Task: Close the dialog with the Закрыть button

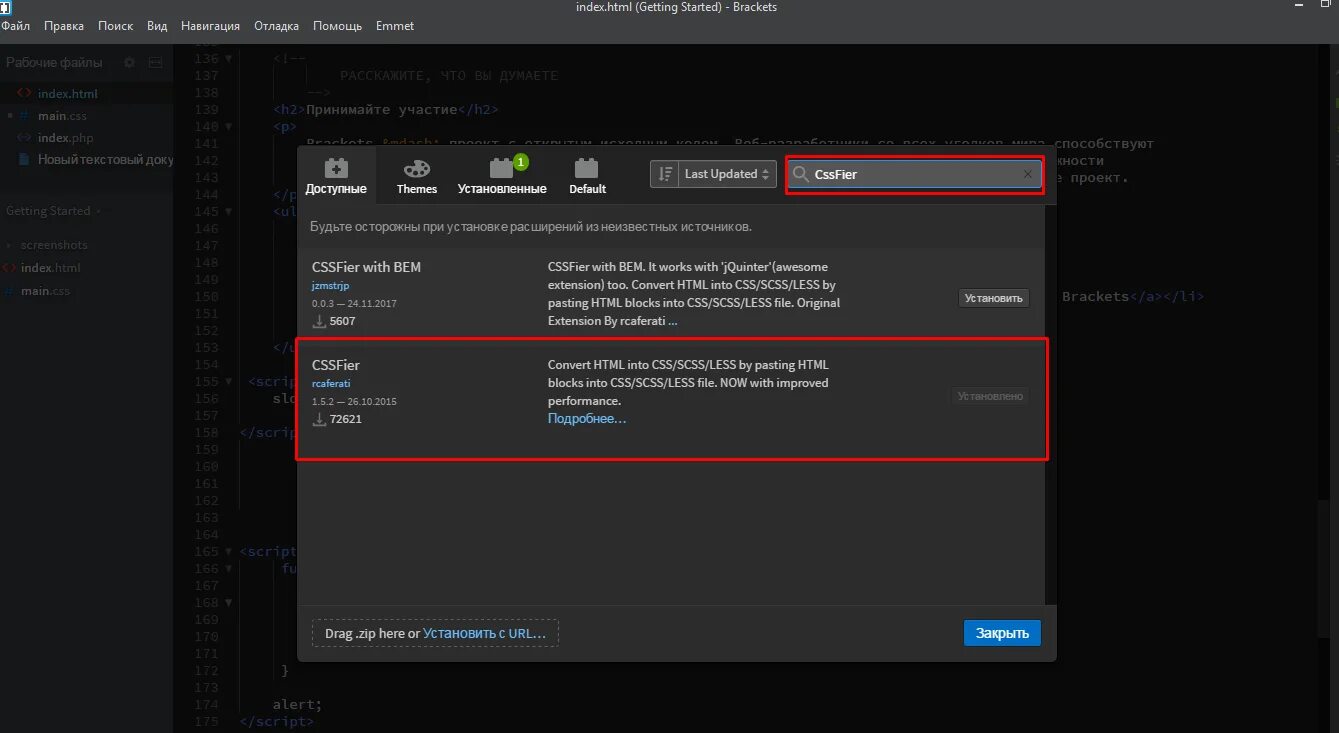Action: [x=1002, y=633]
